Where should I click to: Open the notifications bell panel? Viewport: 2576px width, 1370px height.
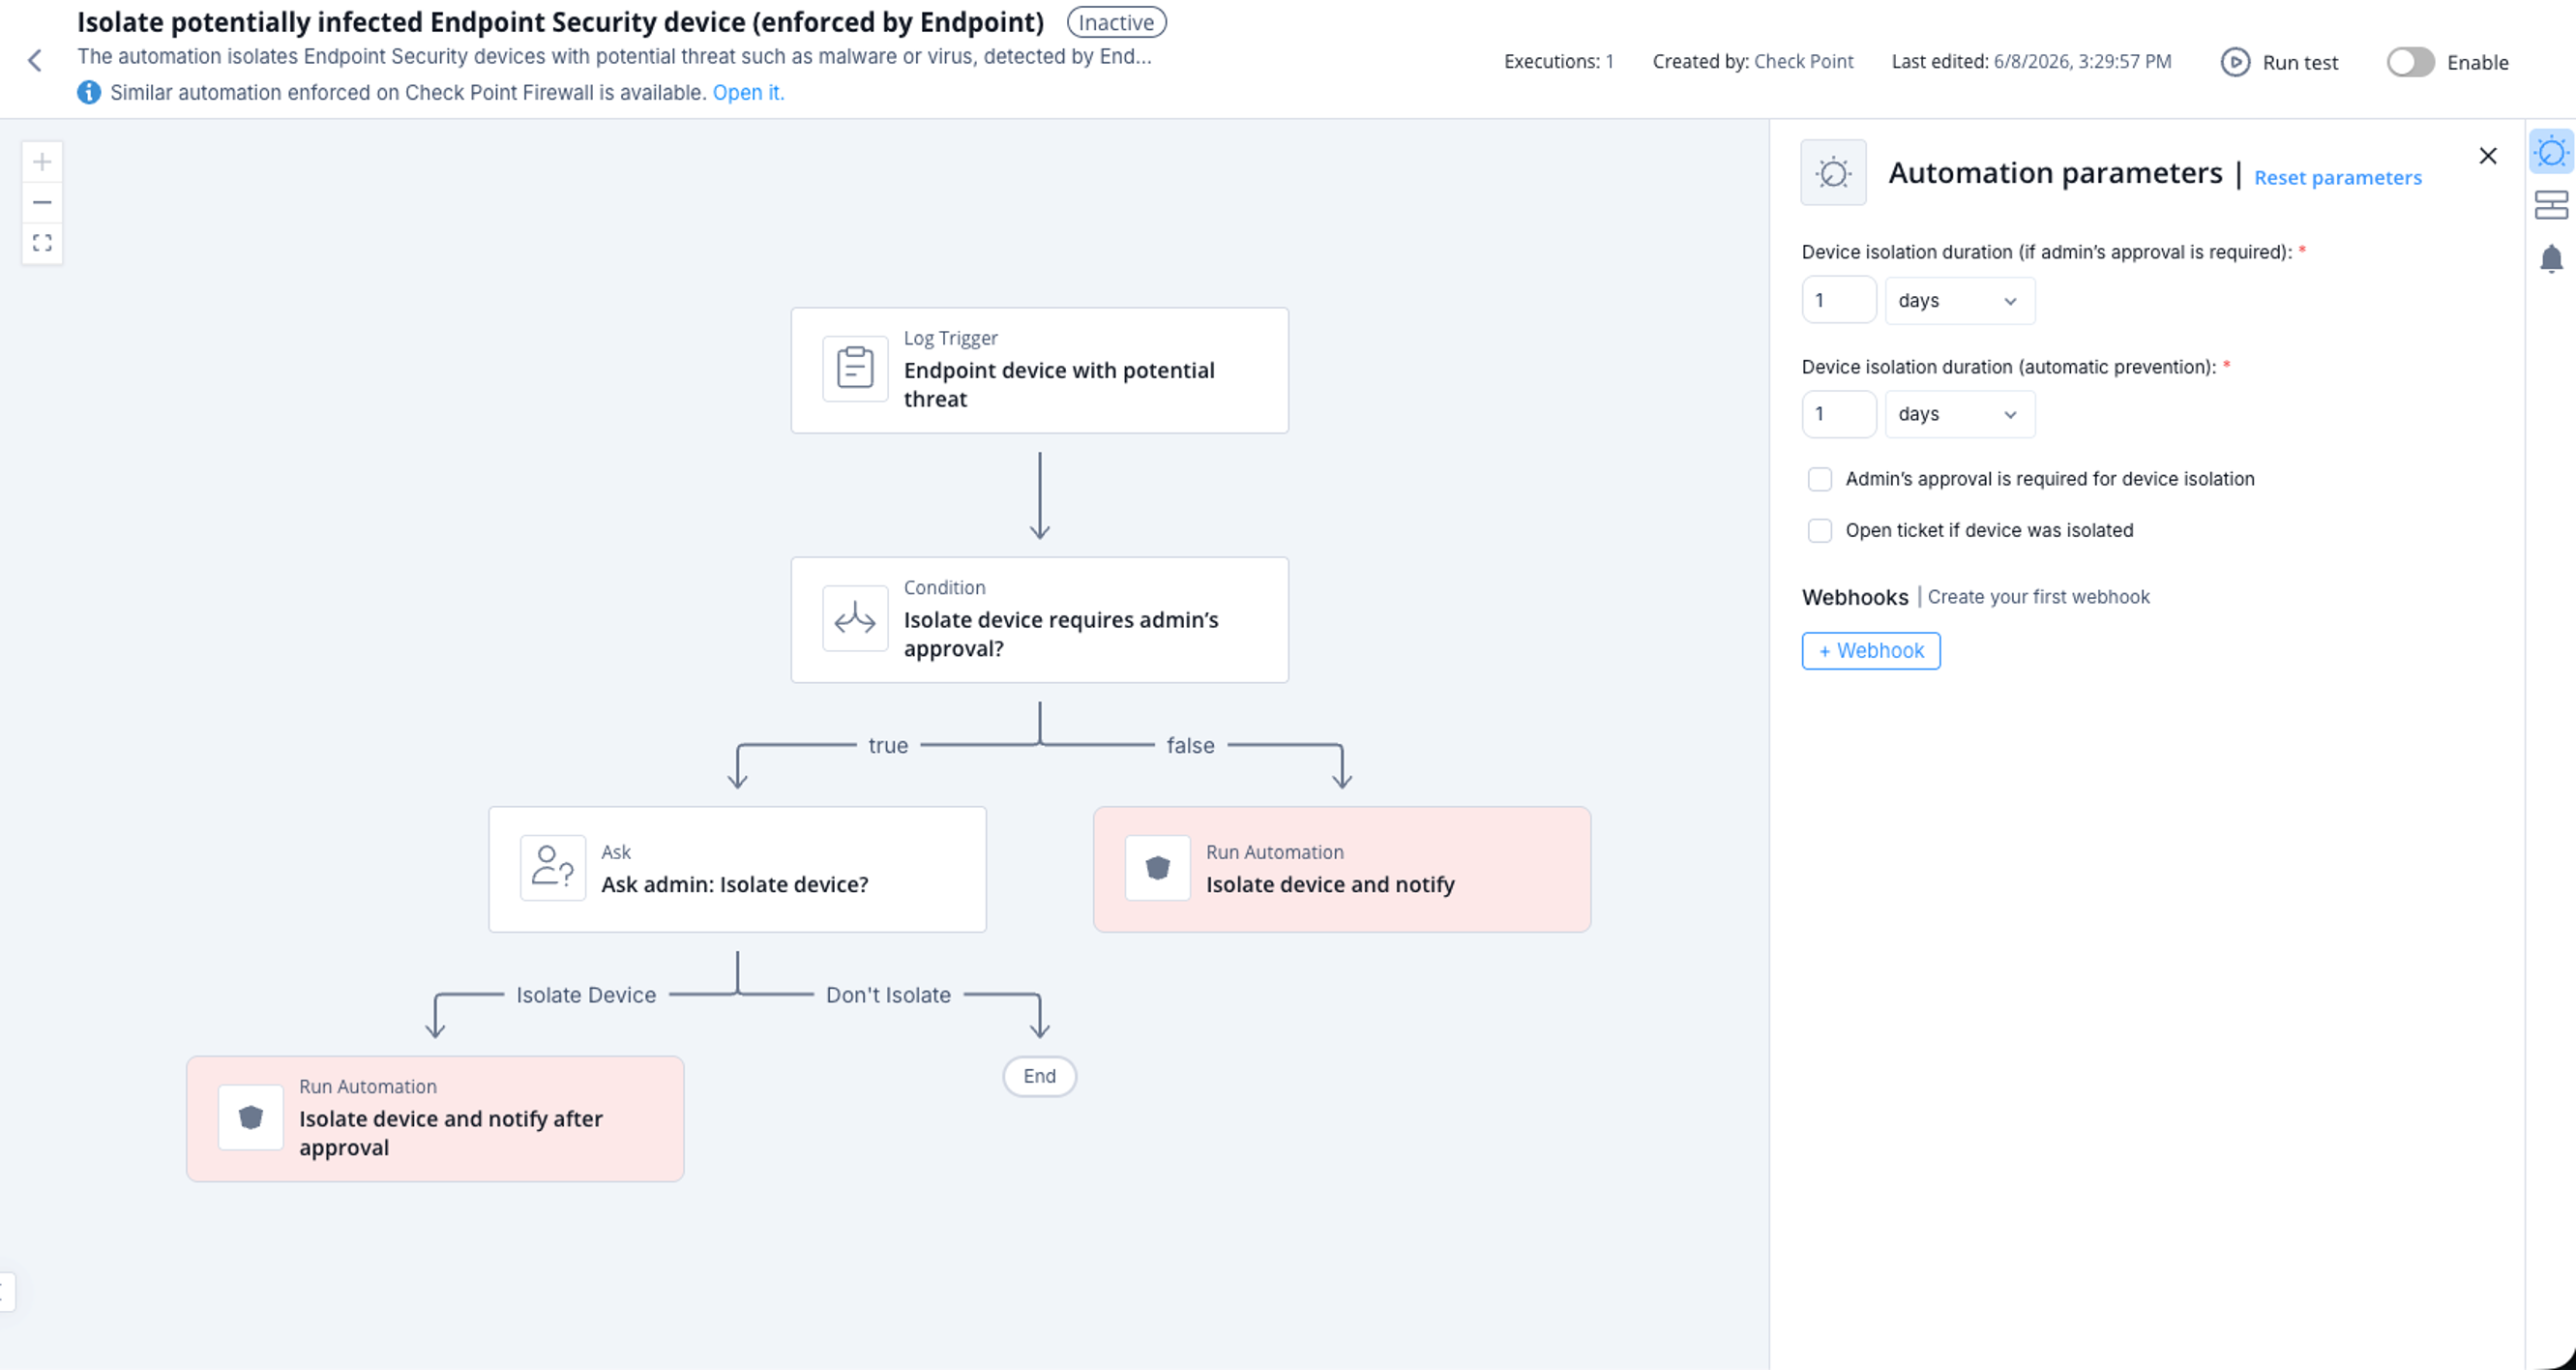2551,258
